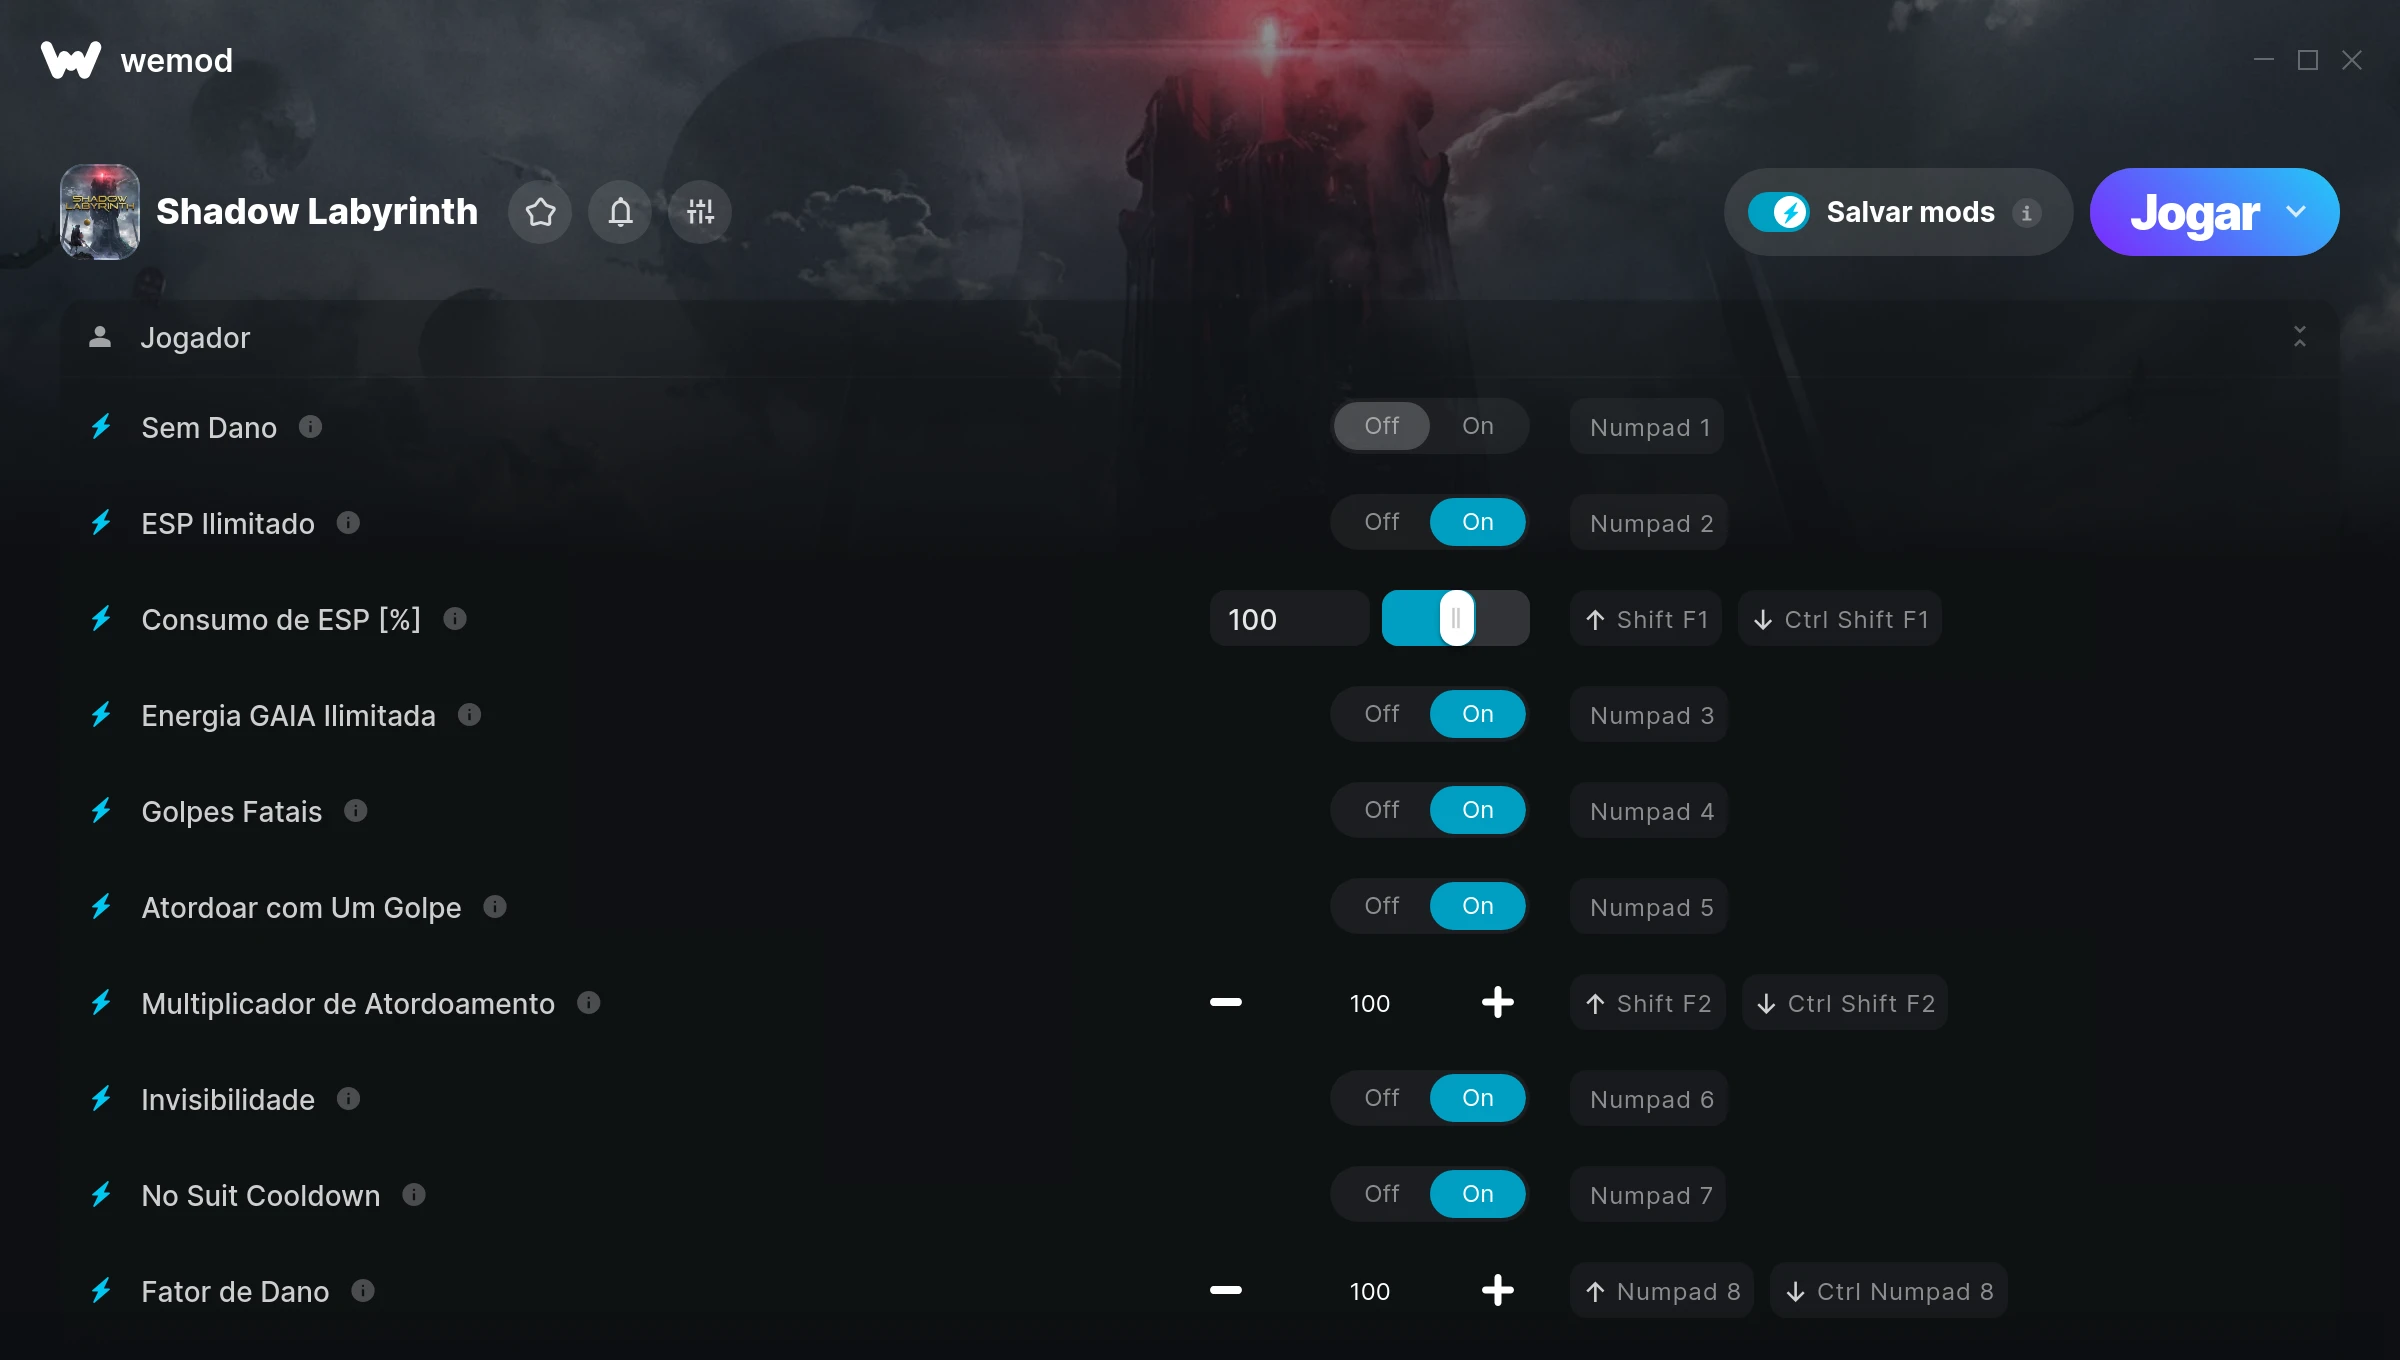Click the Jogador category header

(195, 338)
